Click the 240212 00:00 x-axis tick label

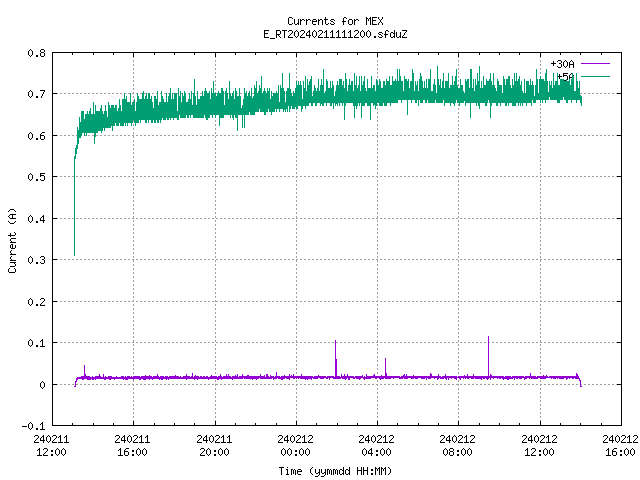tap(295, 445)
